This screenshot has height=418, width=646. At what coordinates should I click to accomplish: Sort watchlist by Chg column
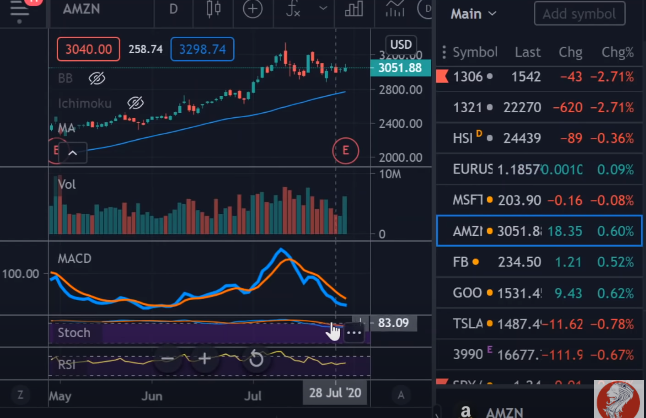[570, 52]
